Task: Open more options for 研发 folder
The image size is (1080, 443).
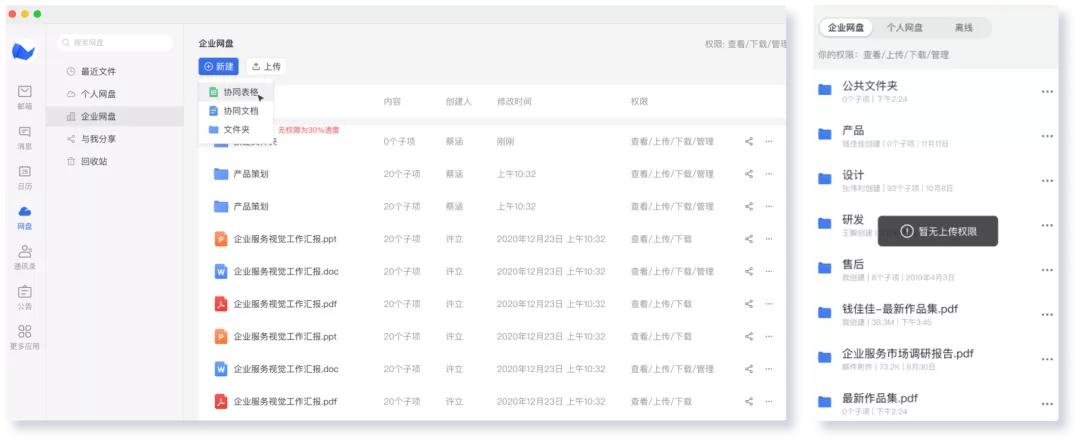Action: pos(1047,225)
